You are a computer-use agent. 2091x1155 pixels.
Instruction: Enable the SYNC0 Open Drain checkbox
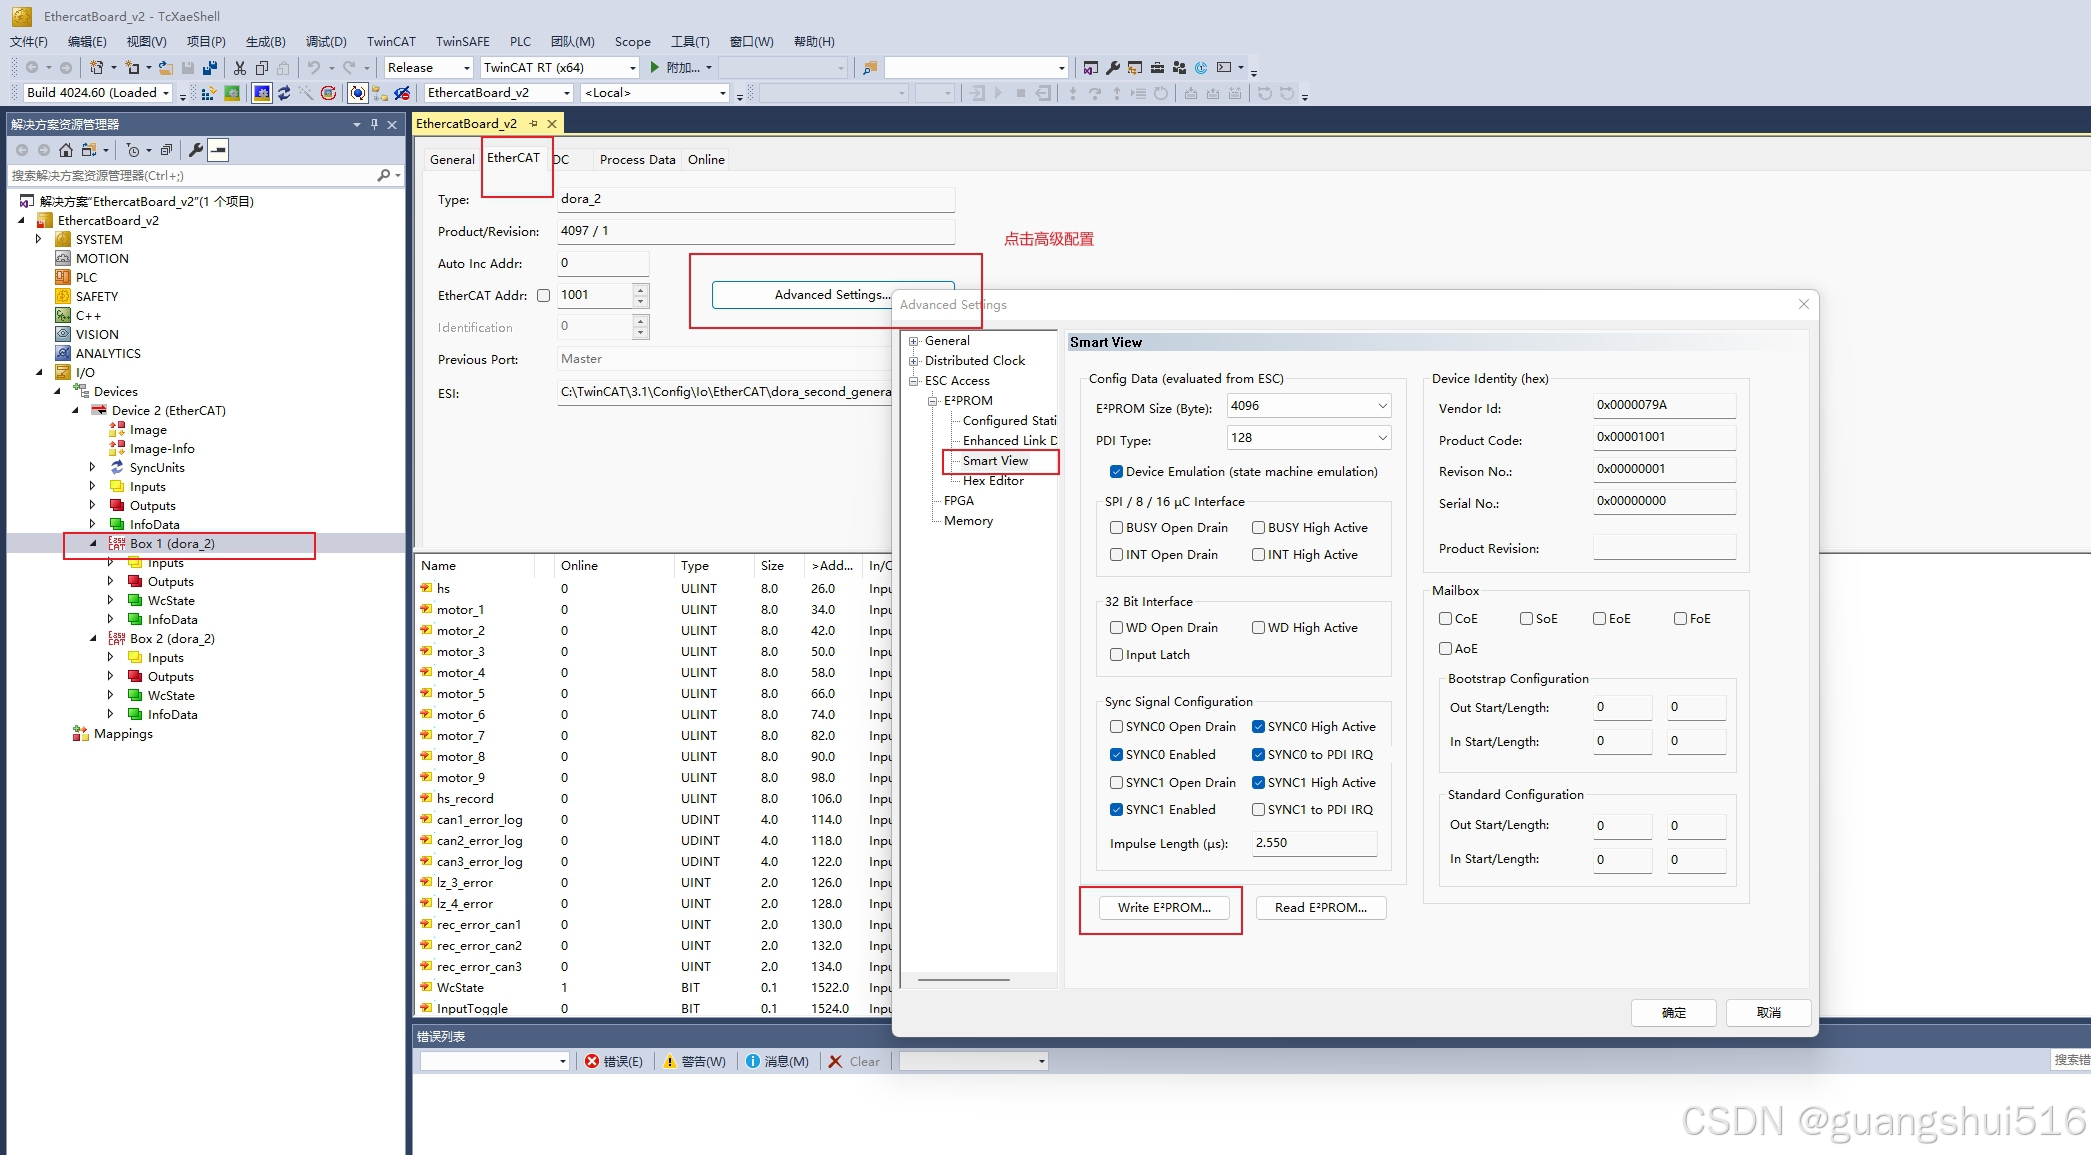click(x=1116, y=727)
